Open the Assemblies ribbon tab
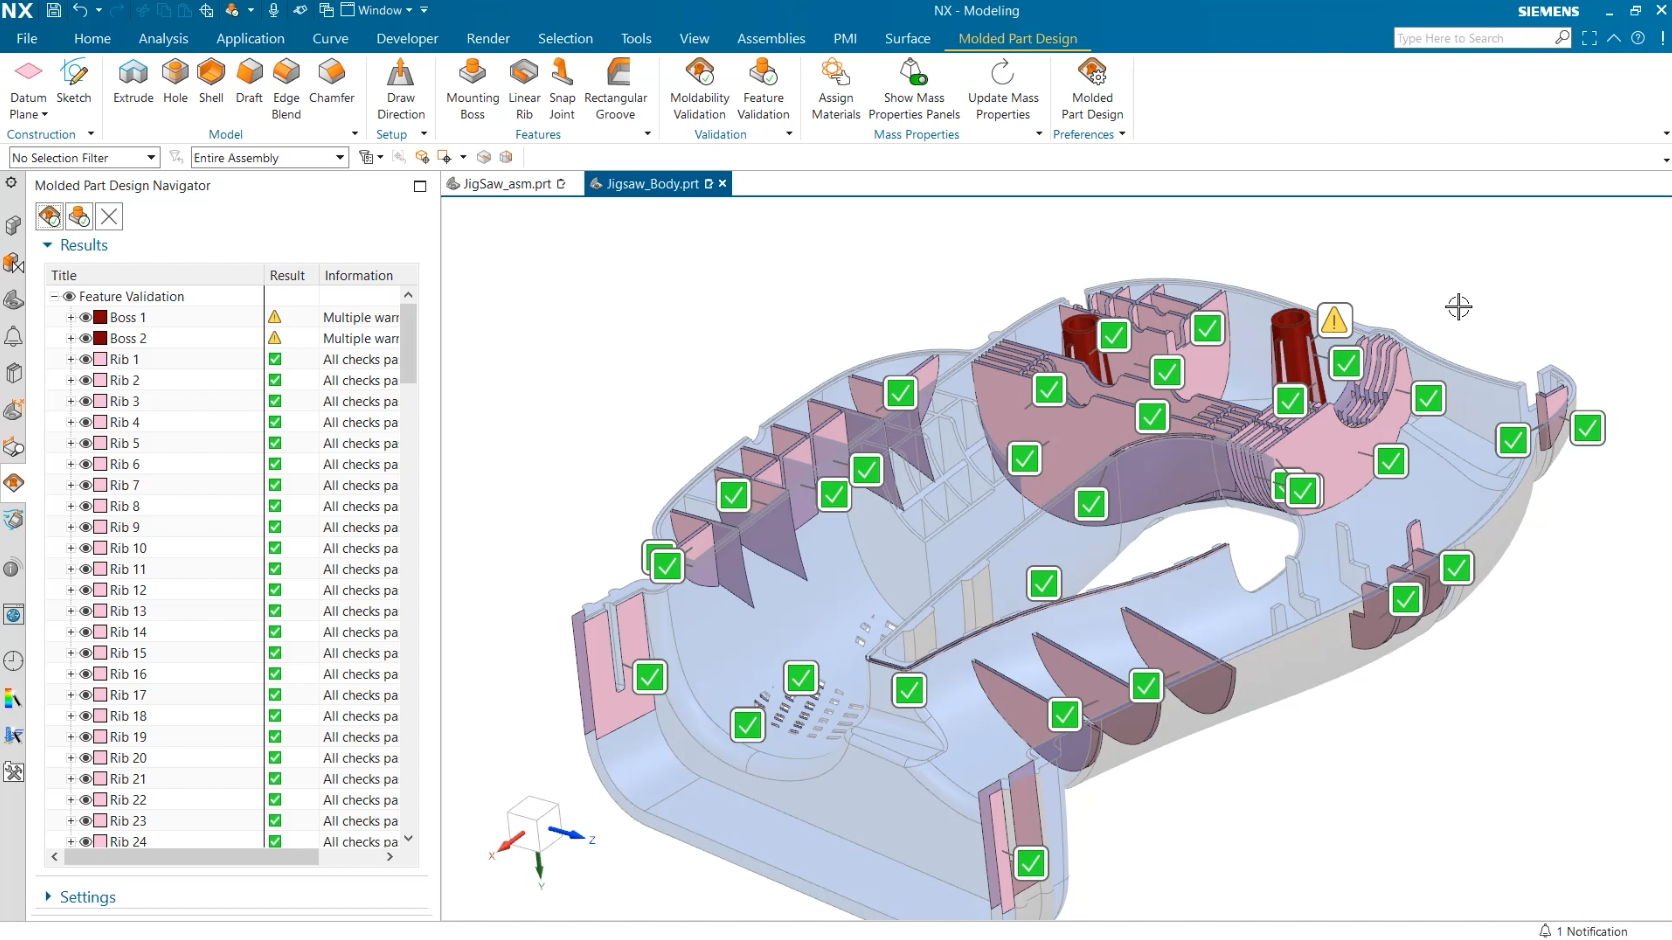Screen dimensions: 1672x940 pos(771,38)
